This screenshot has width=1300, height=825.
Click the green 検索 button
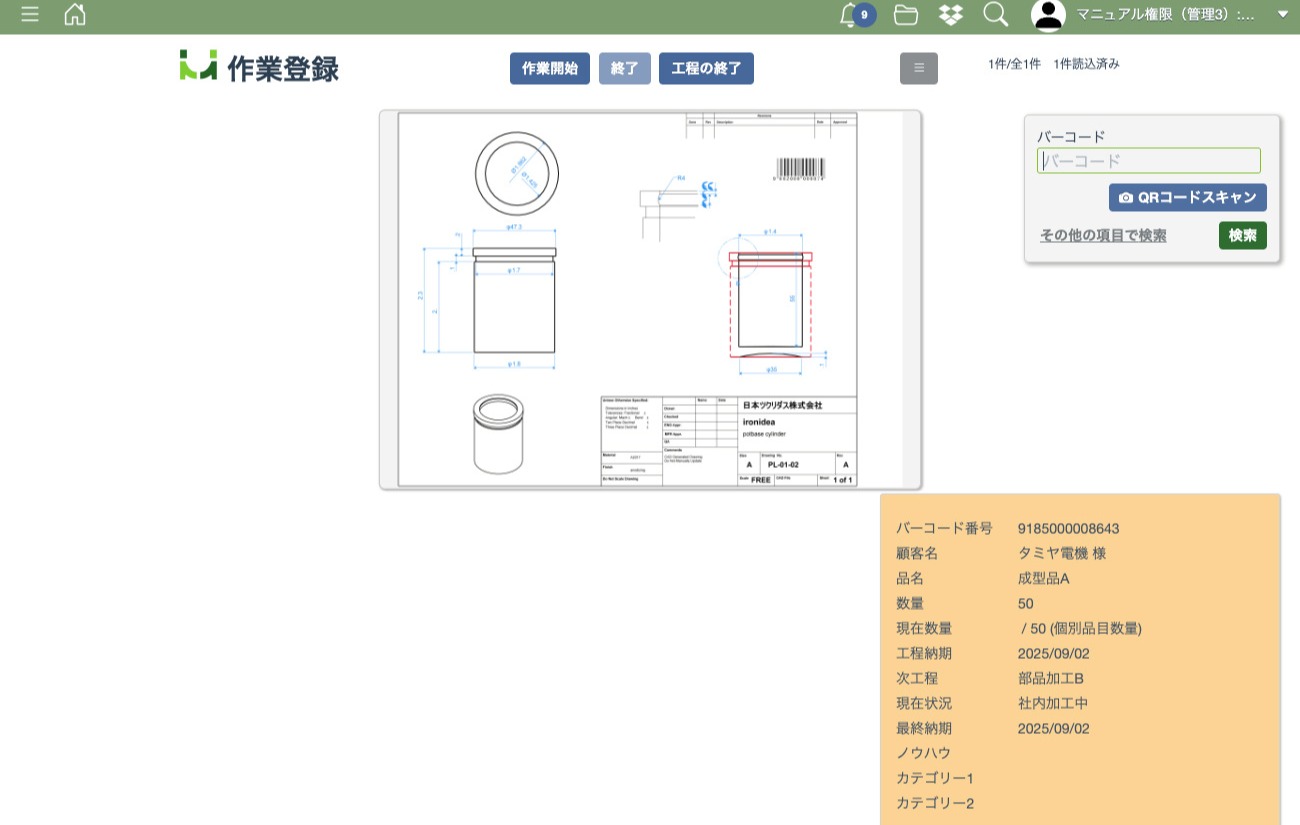pyautogui.click(x=1242, y=235)
